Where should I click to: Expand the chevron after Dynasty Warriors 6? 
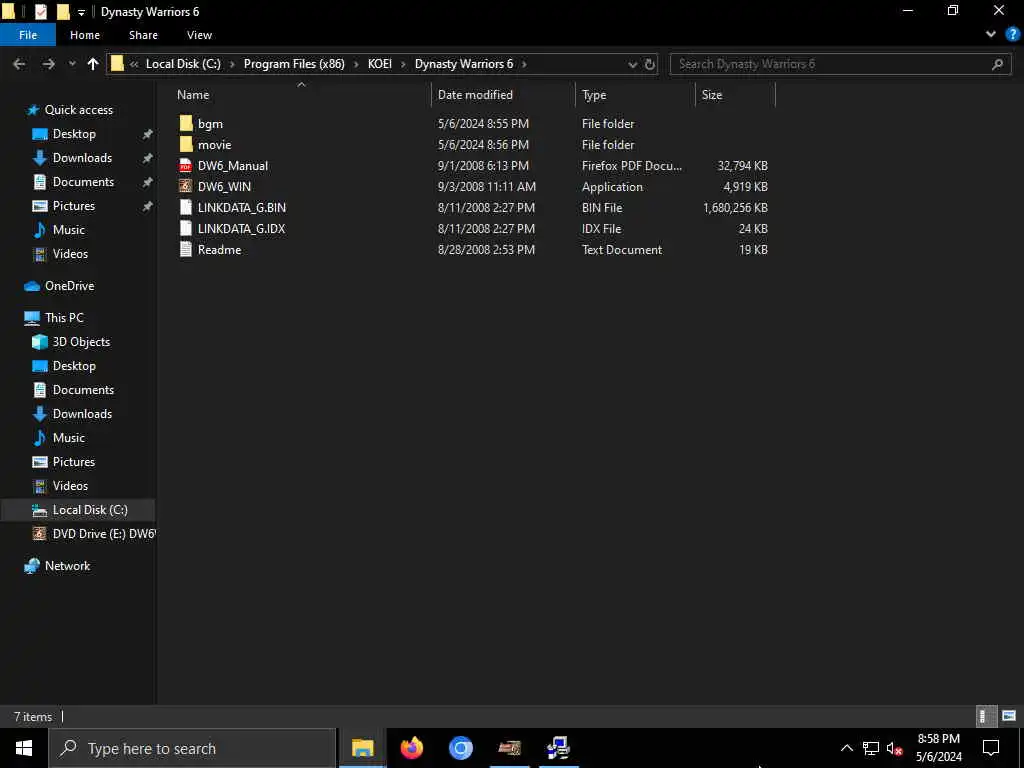(x=524, y=64)
